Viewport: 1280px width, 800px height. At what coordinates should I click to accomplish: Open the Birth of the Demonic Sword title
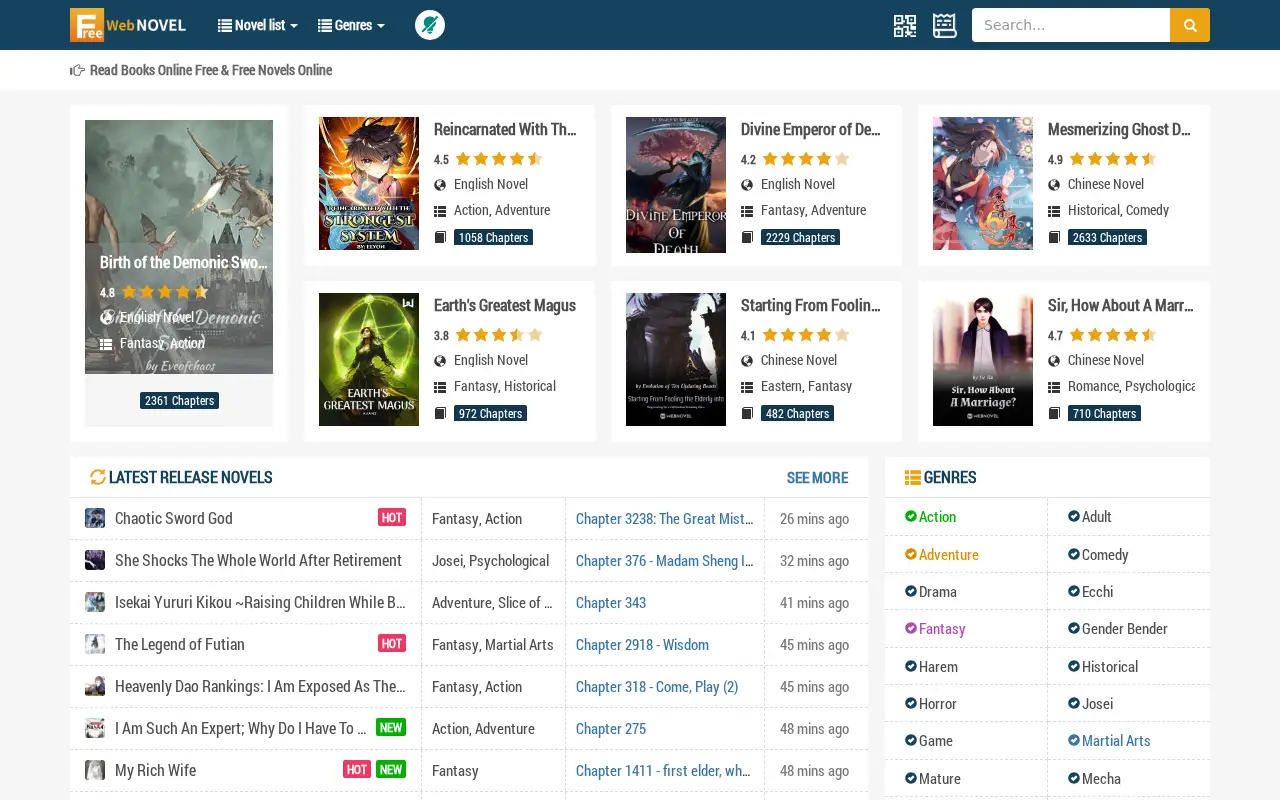[x=183, y=262]
